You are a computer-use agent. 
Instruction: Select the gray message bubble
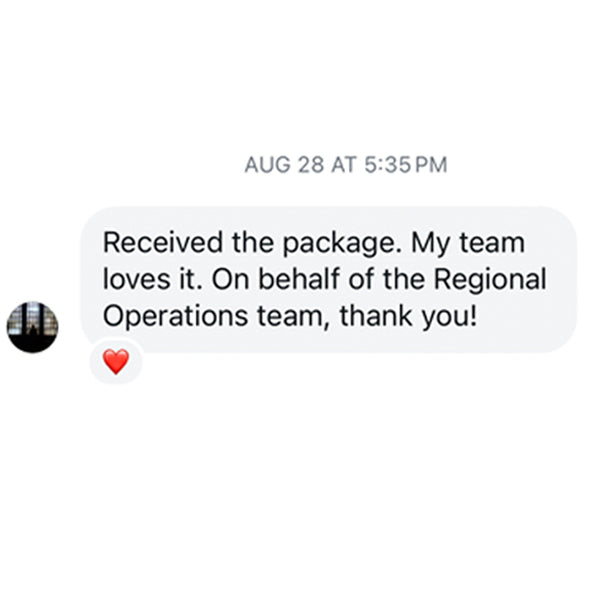[328, 279]
